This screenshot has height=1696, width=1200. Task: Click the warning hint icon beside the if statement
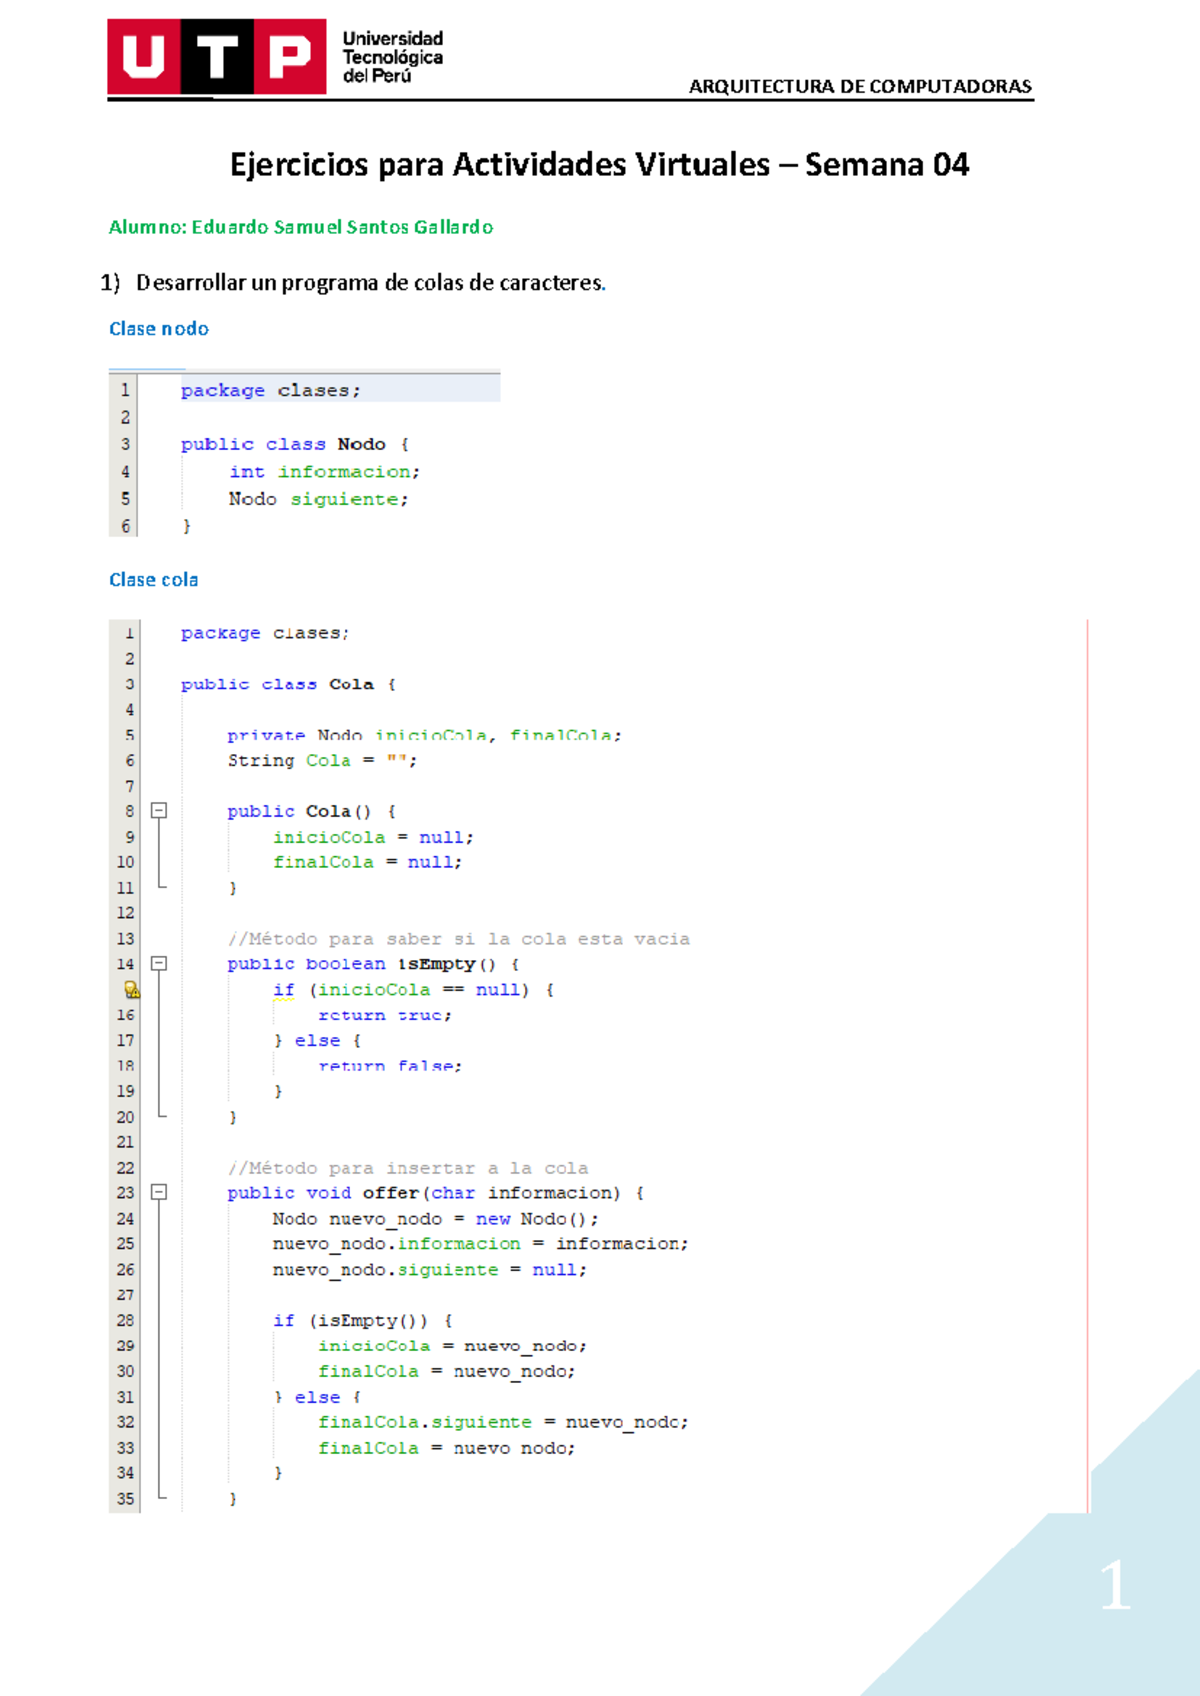tap(131, 990)
